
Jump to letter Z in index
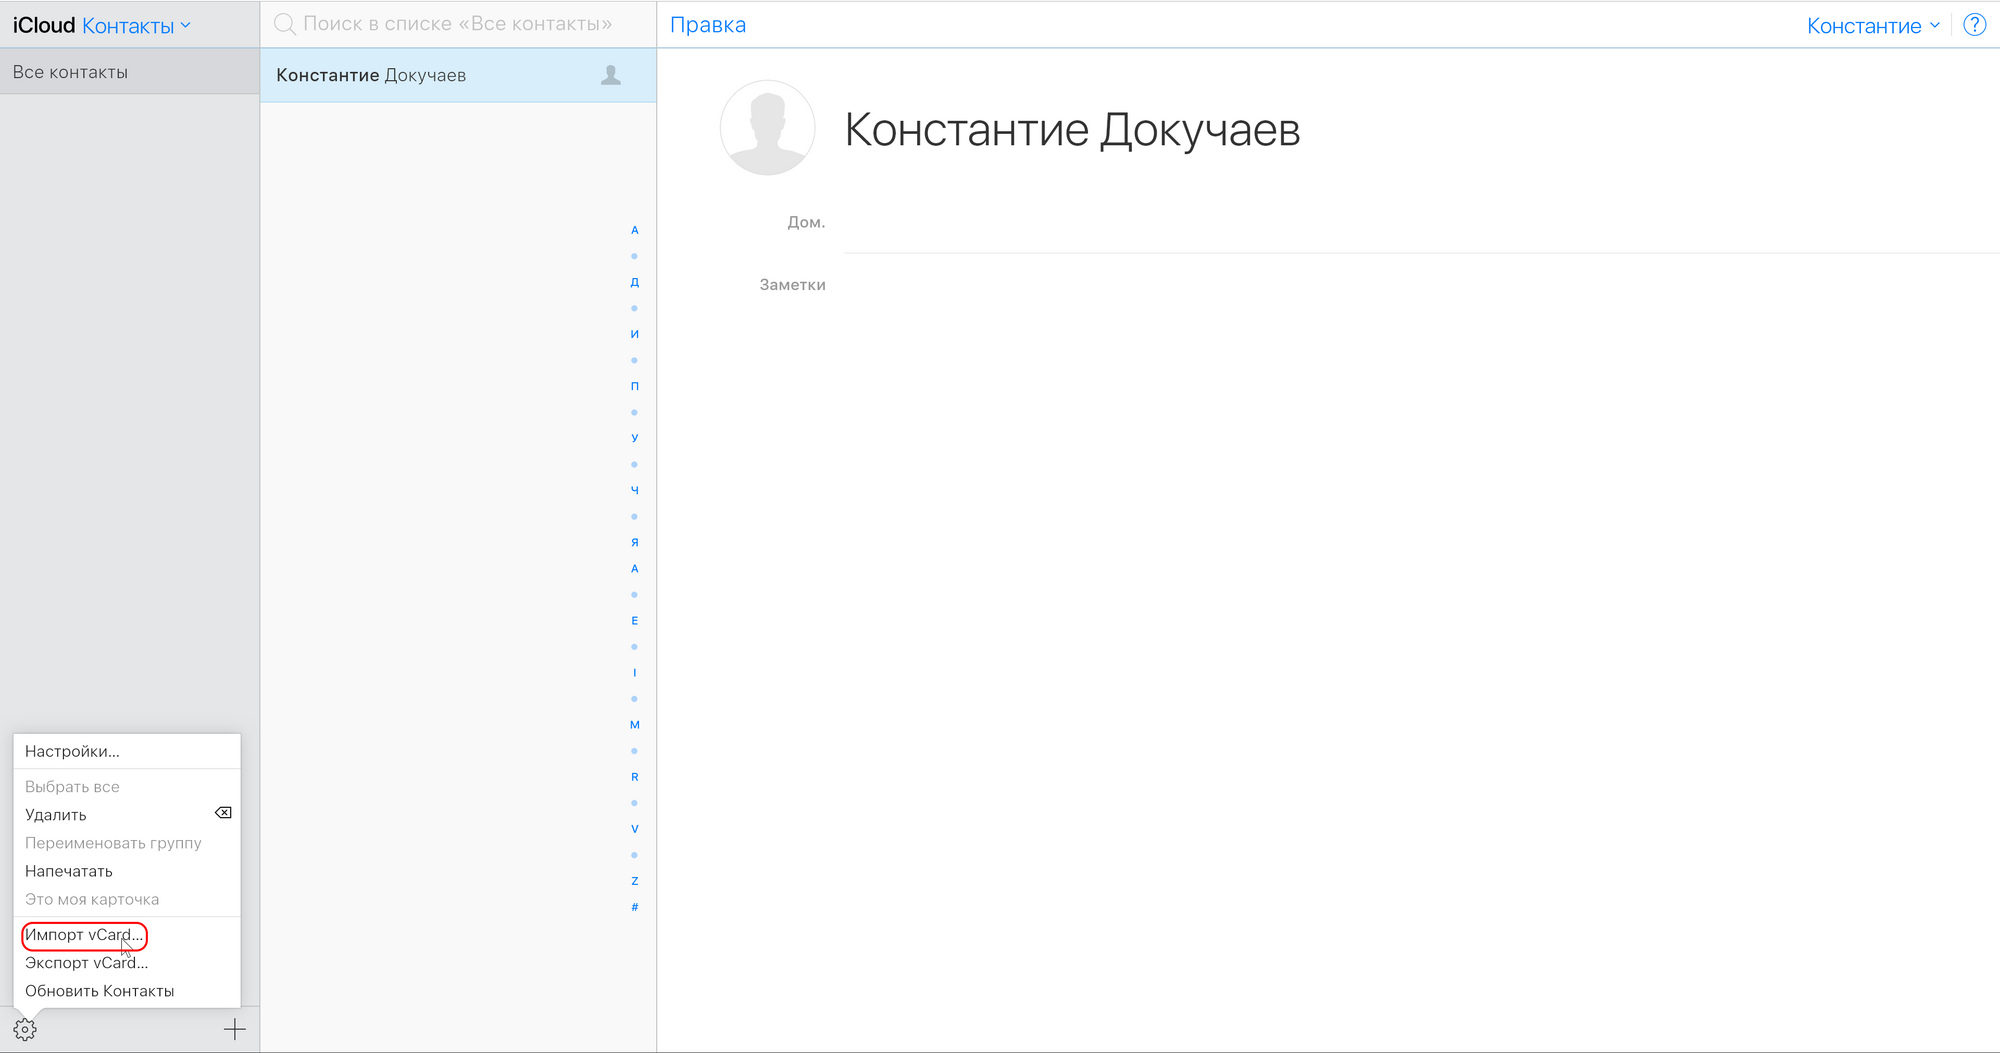point(634,881)
